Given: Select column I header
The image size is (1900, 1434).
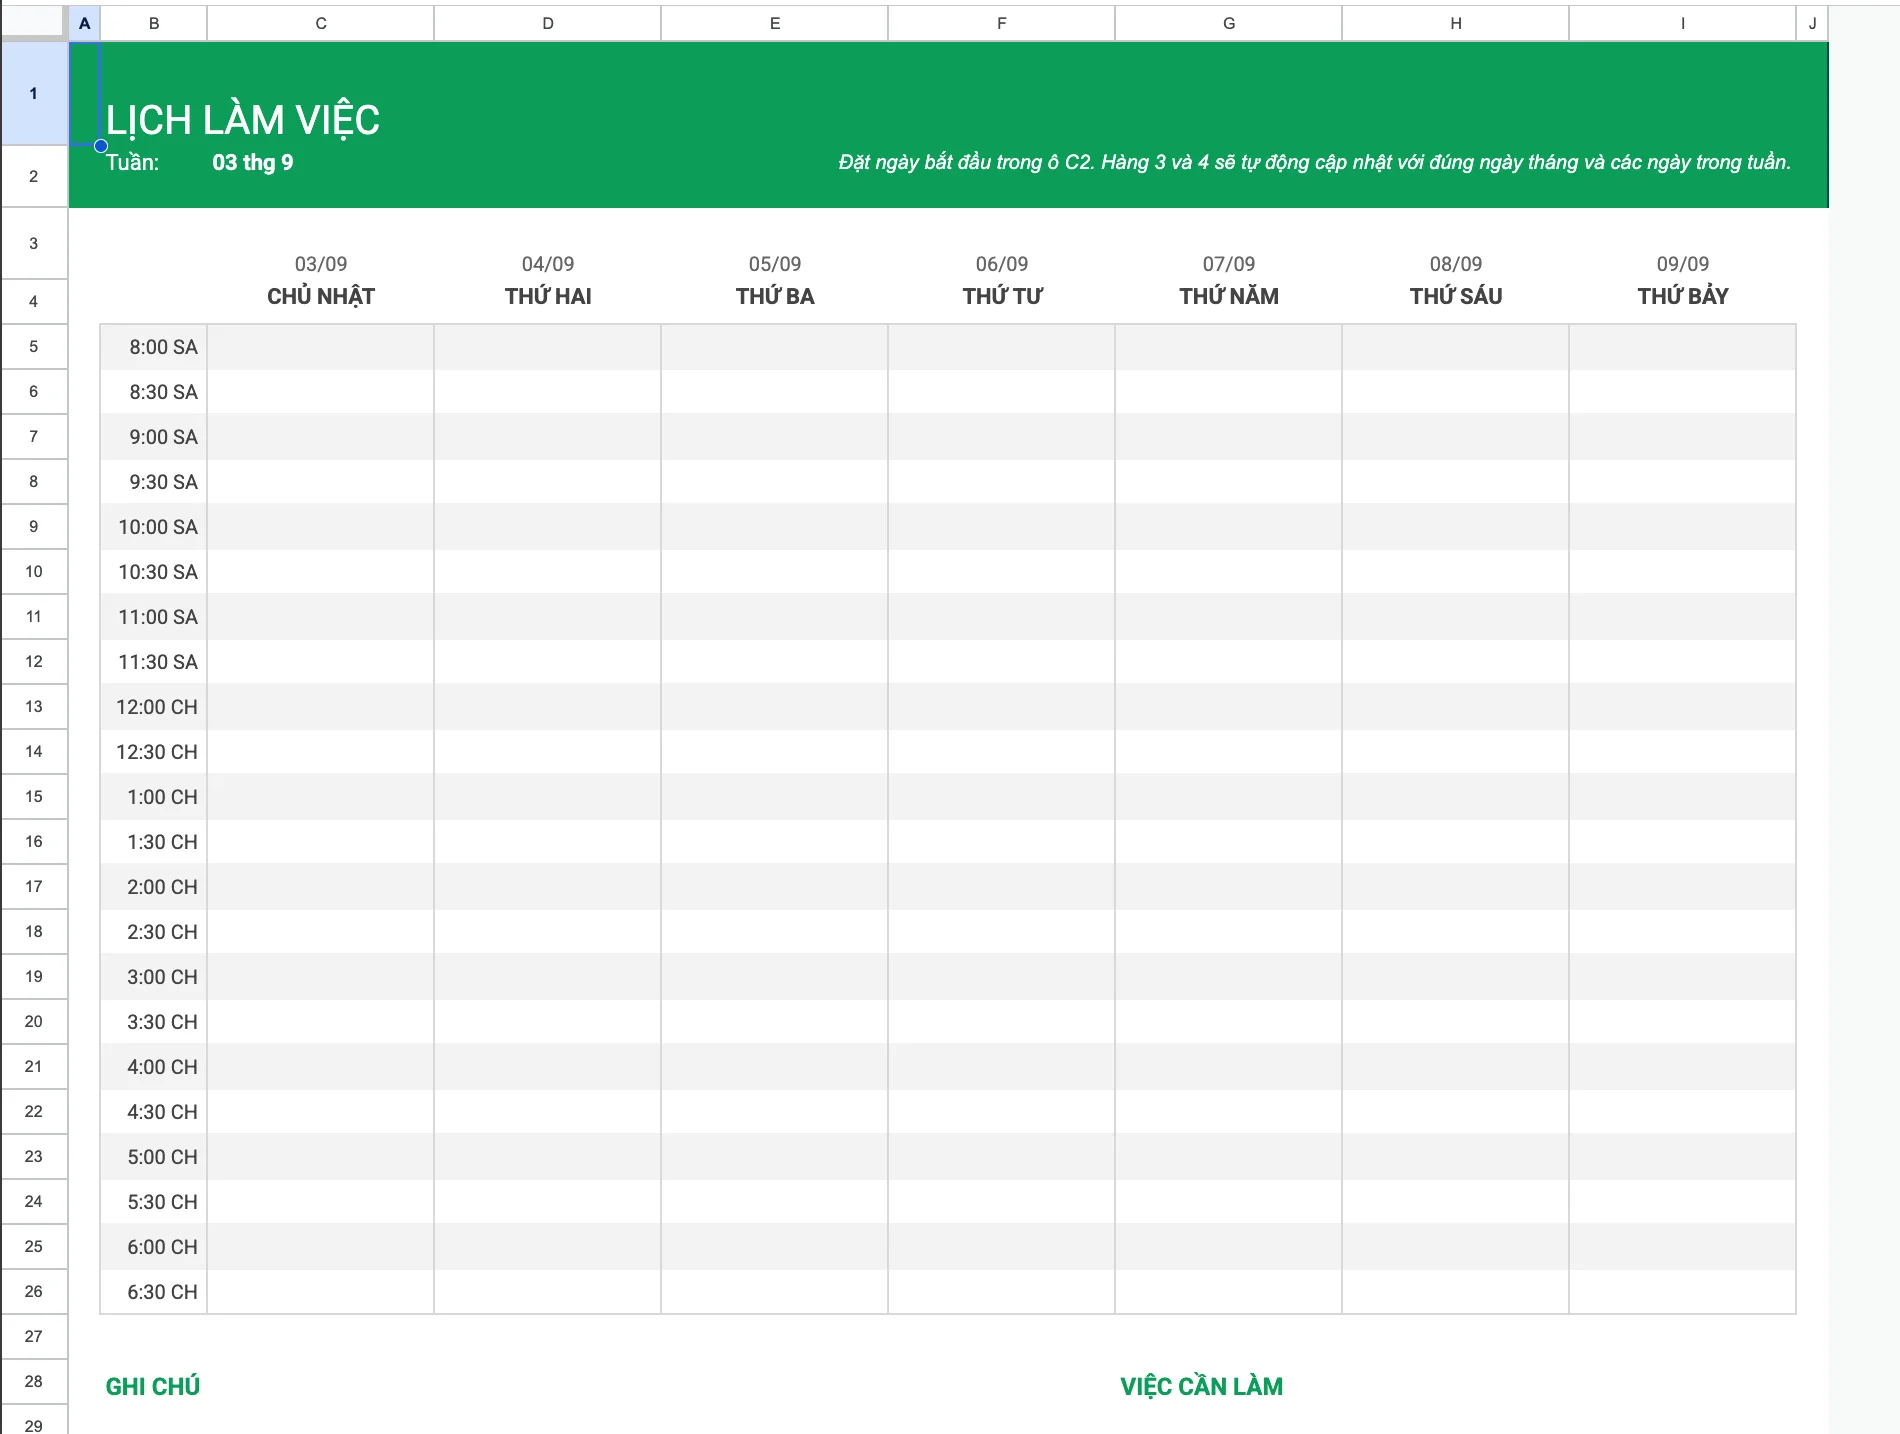Looking at the screenshot, I should point(1683,23).
